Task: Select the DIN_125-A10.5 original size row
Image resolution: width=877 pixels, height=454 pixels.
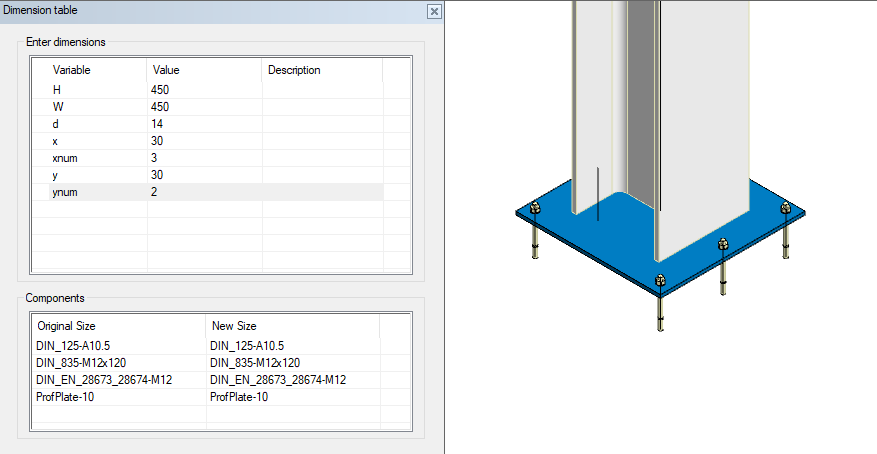Action: click(x=75, y=346)
